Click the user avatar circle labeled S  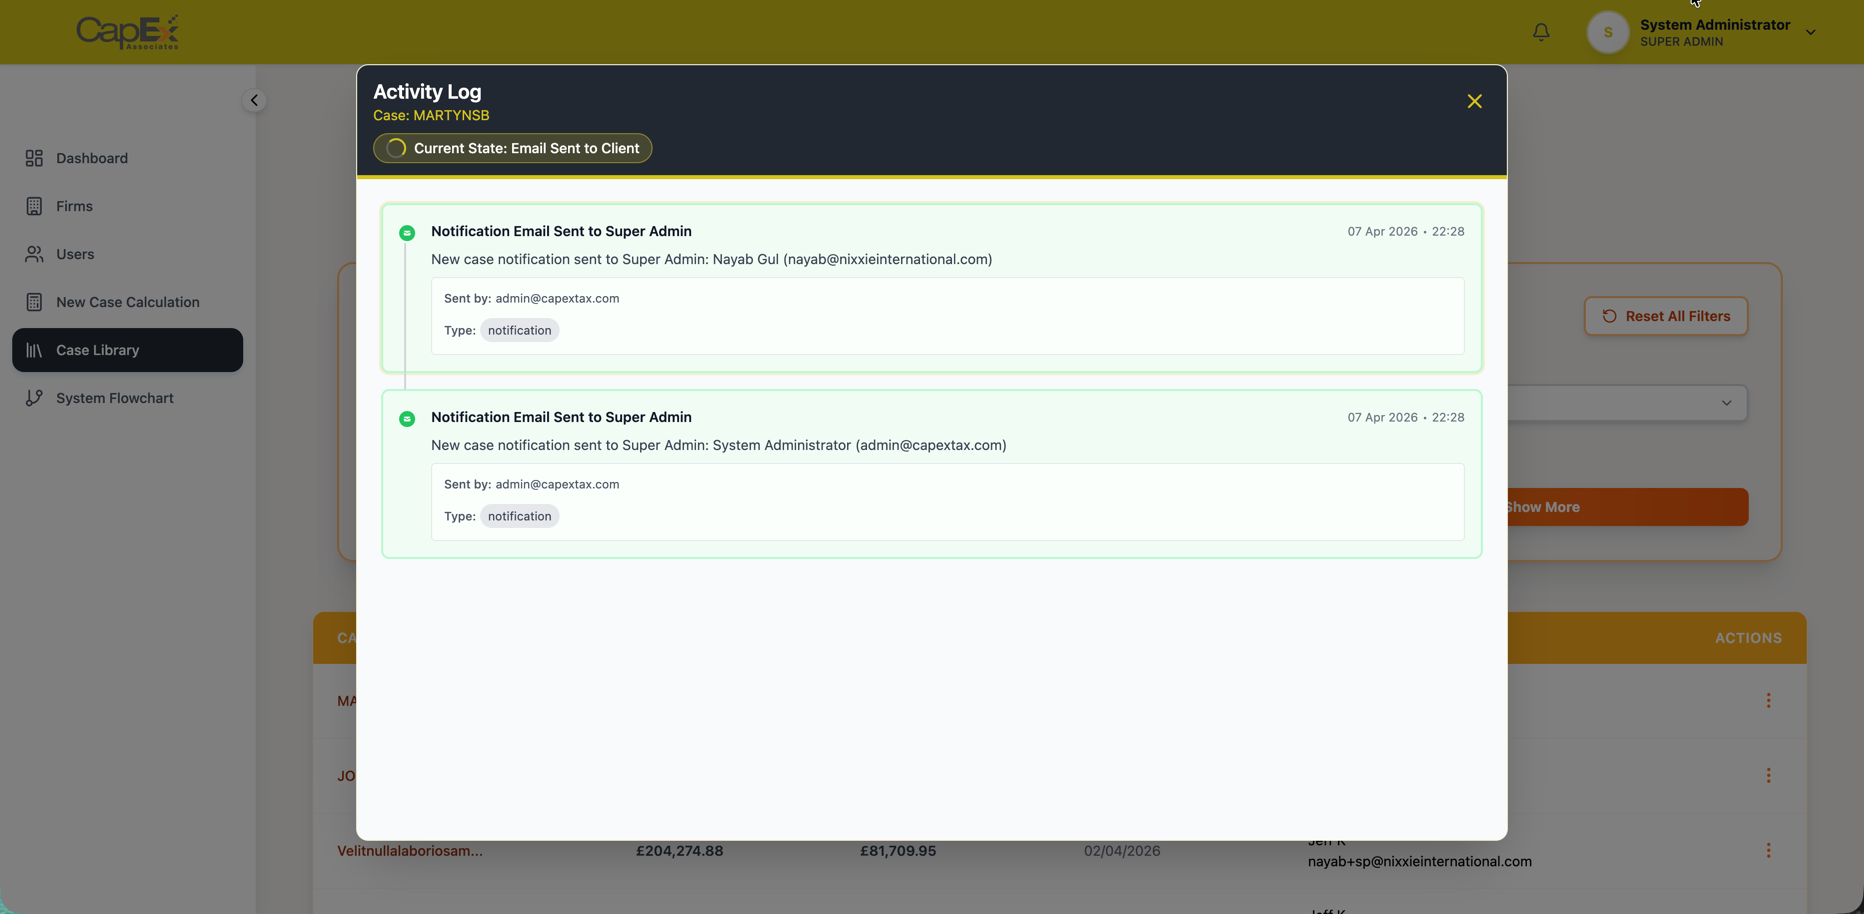1607,32
